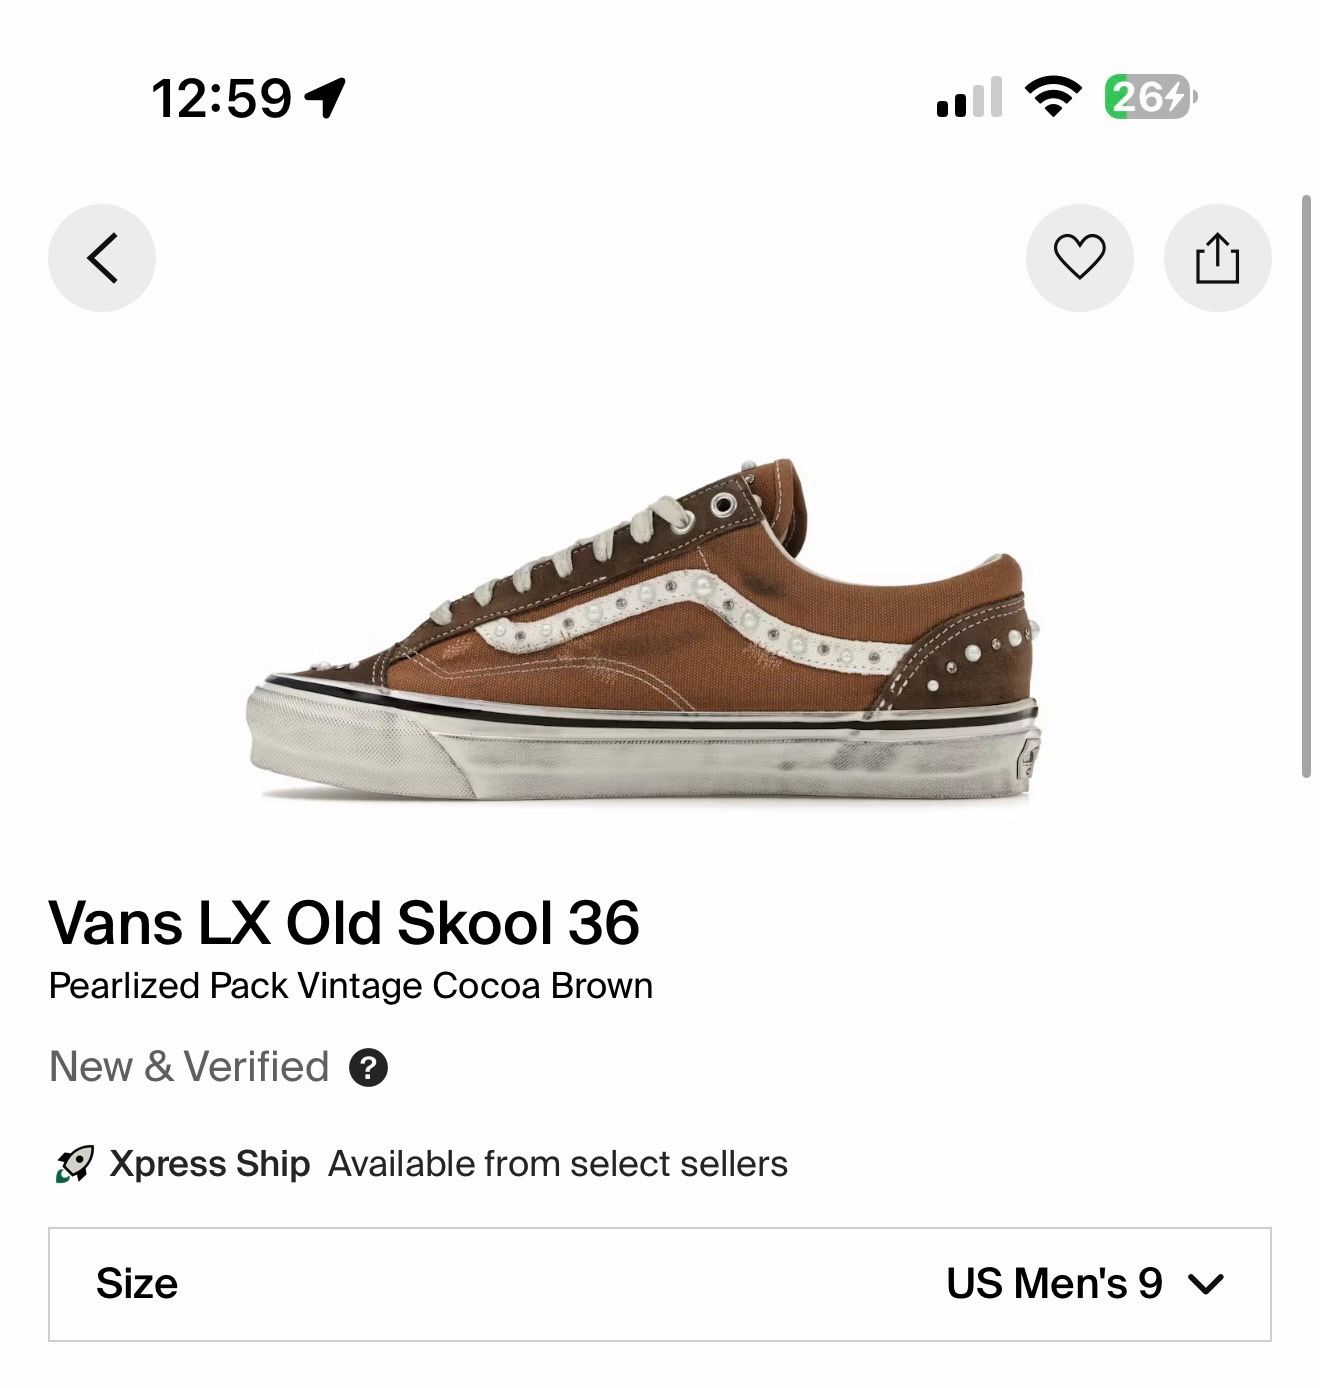The height and width of the screenshot is (1388, 1320).
Task: Click the vertical scrollbar on right edge
Action: click(x=1306, y=487)
